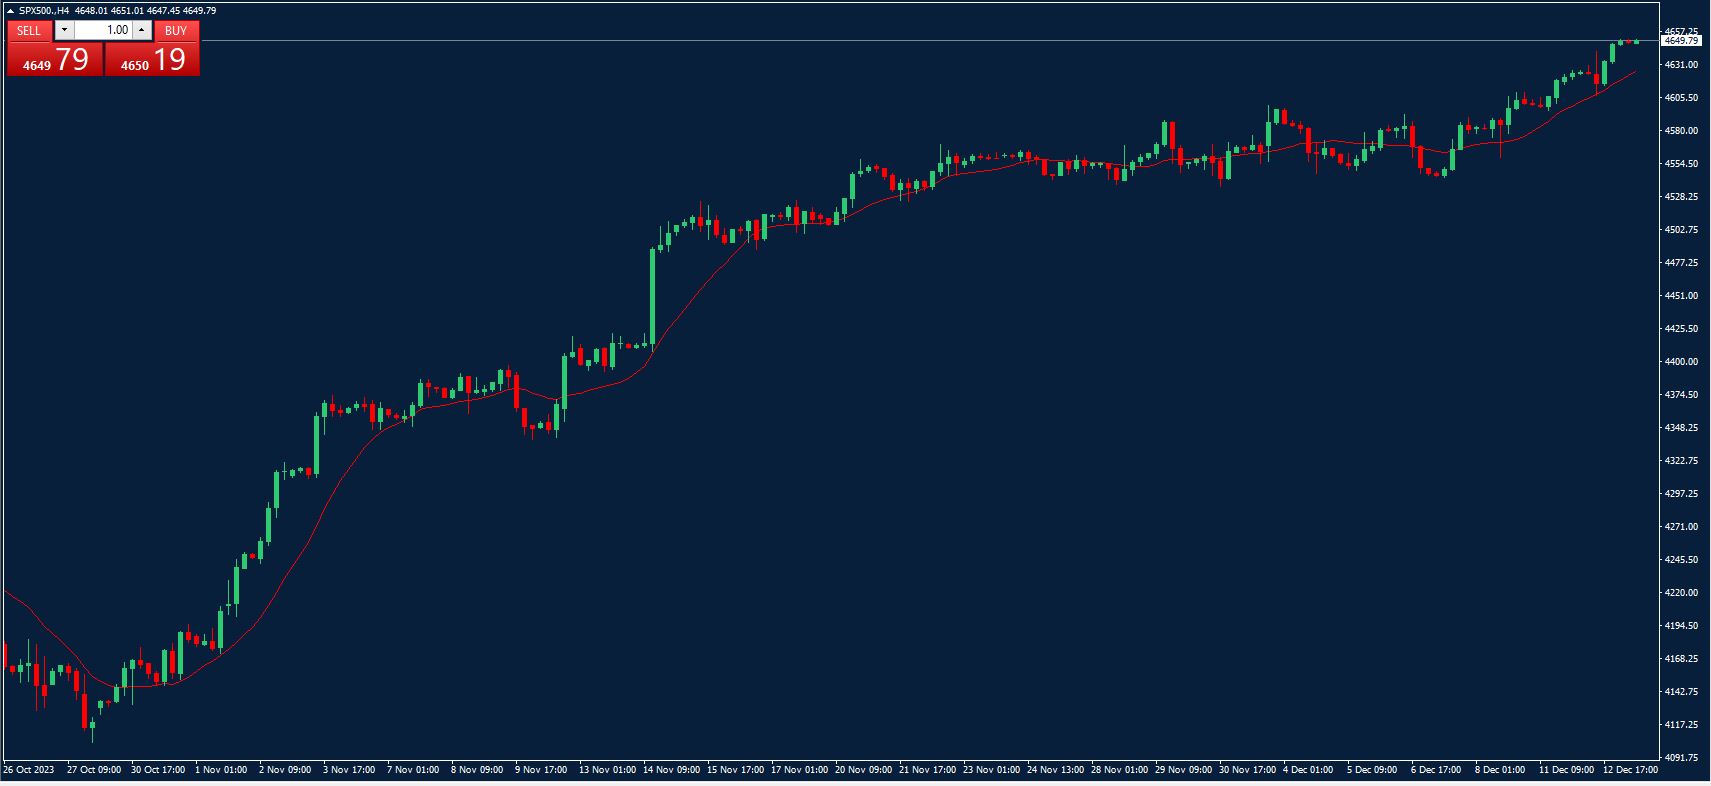Screen dimensions: 1711x786
Task: Click the 4451.00 price scale label
Action: [x=1681, y=296]
